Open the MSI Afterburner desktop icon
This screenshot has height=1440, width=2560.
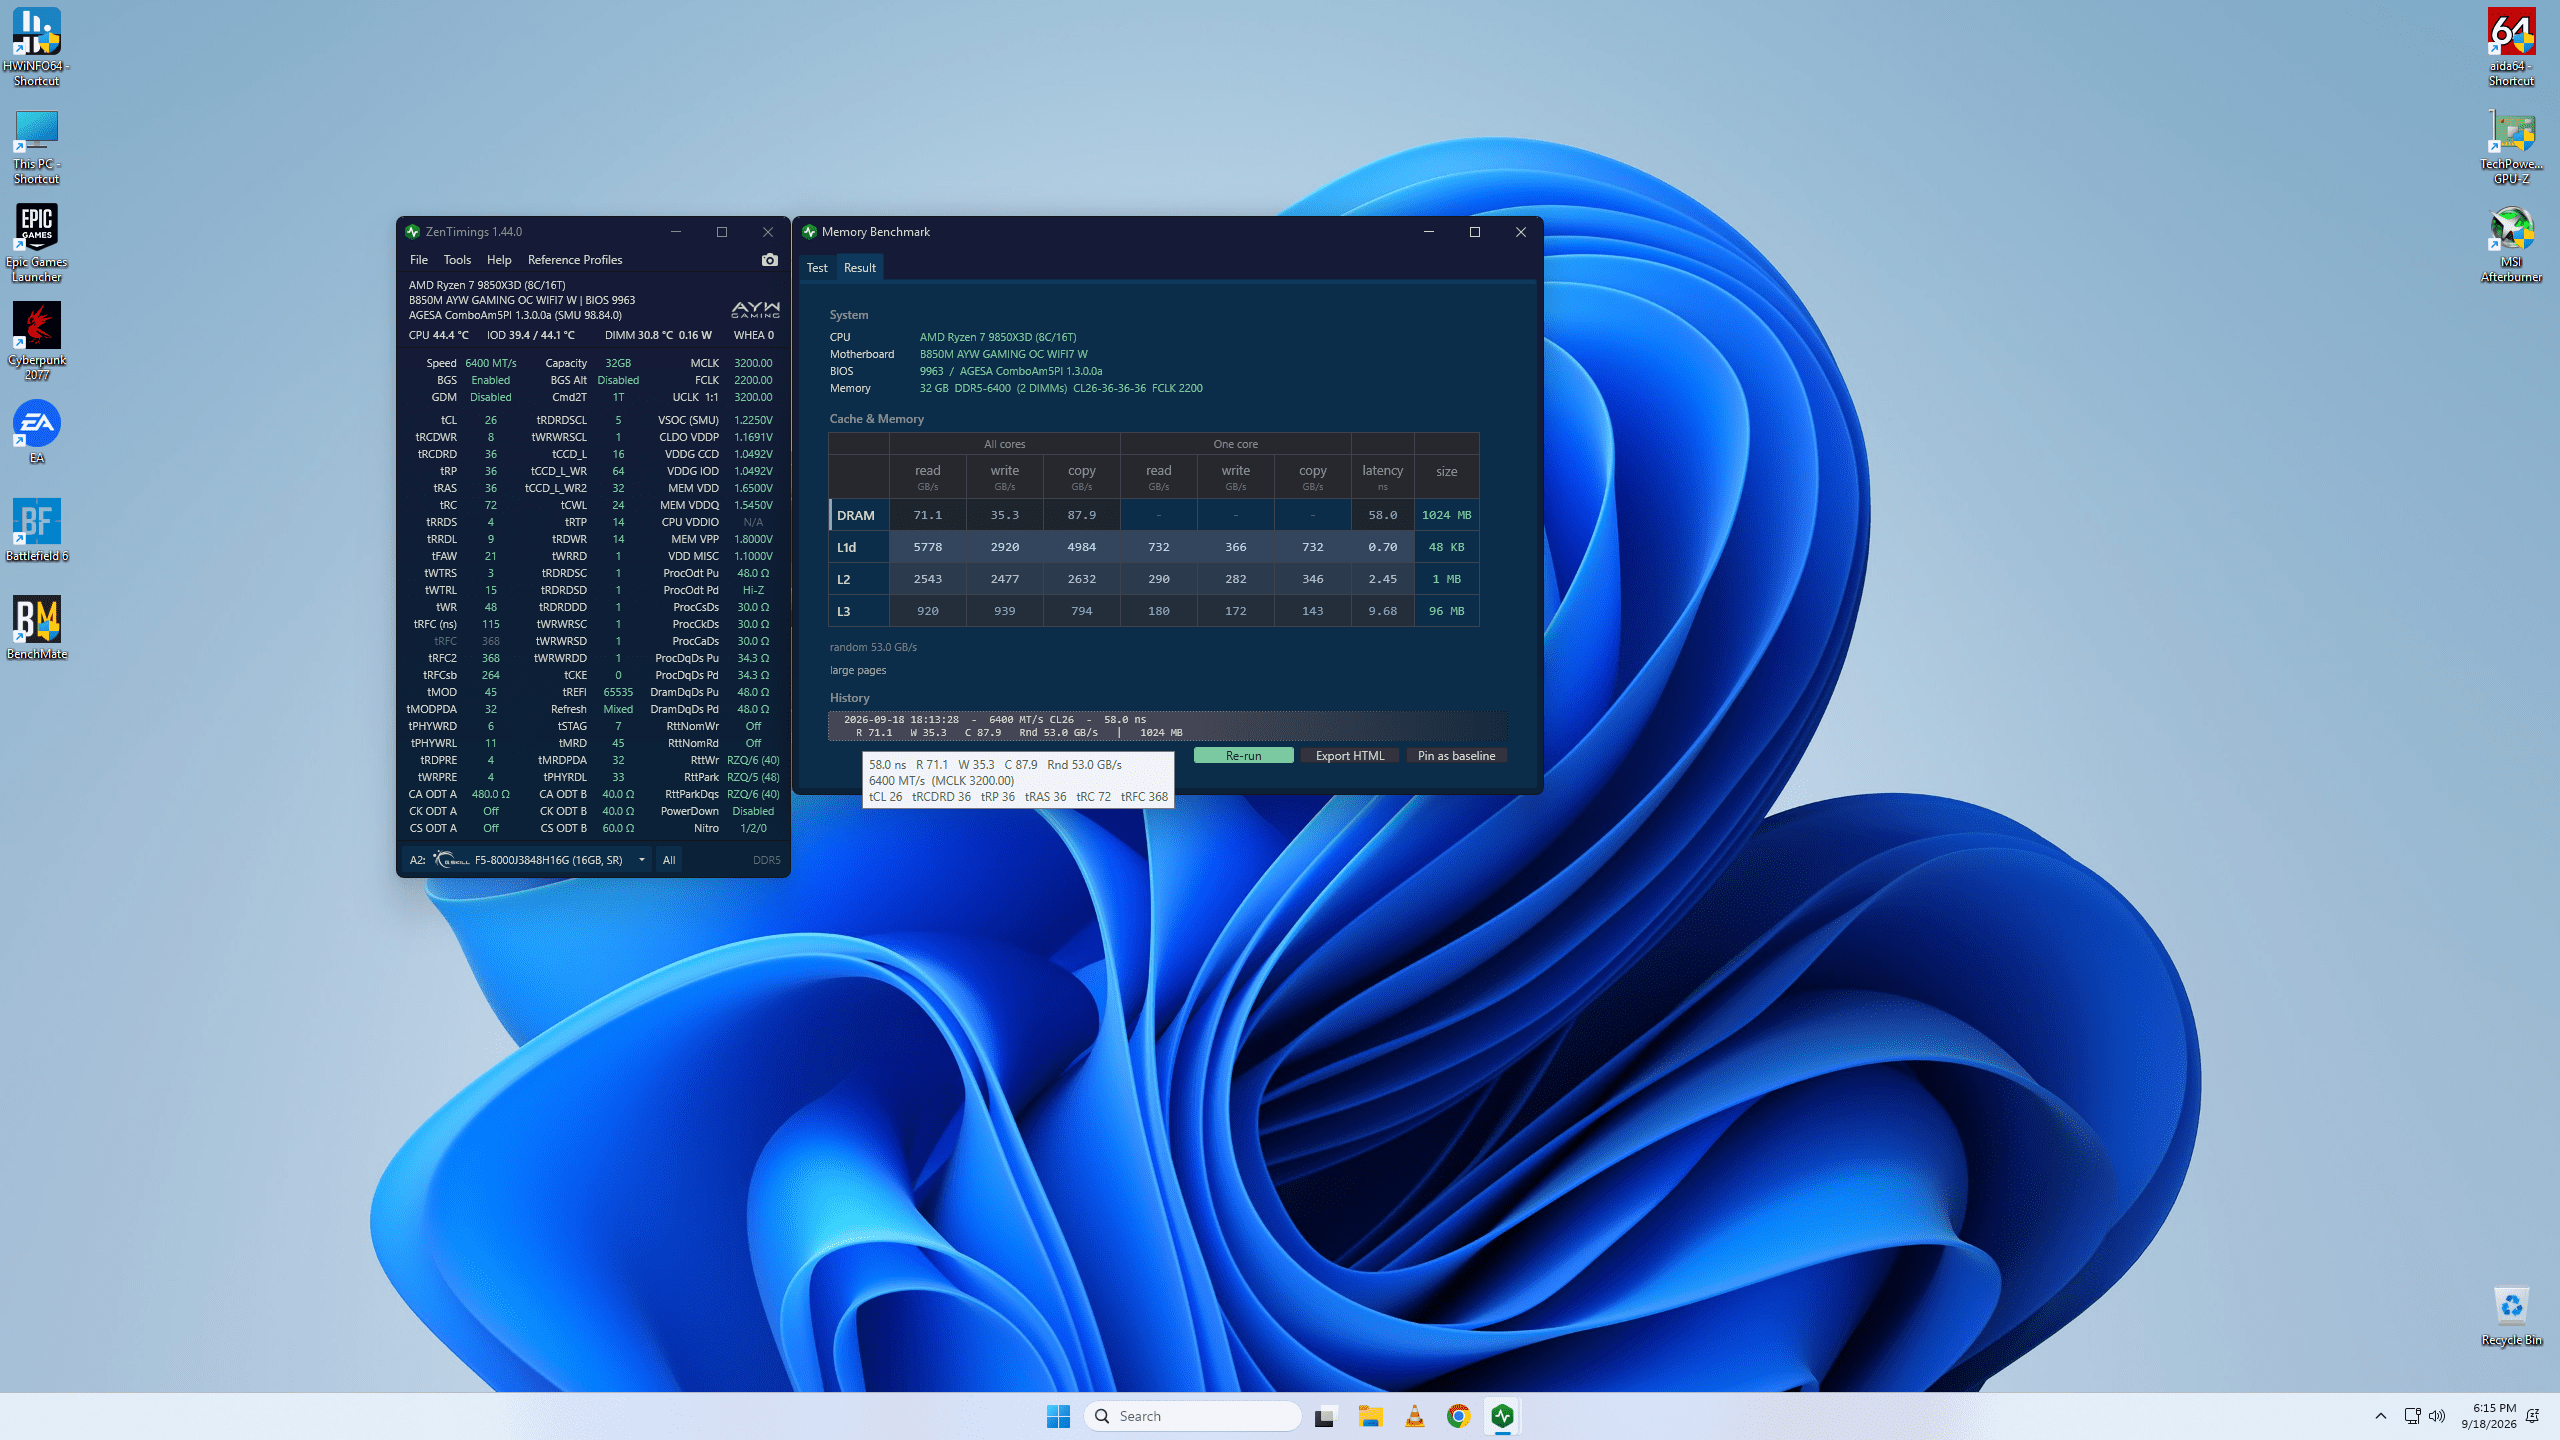click(x=2511, y=244)
